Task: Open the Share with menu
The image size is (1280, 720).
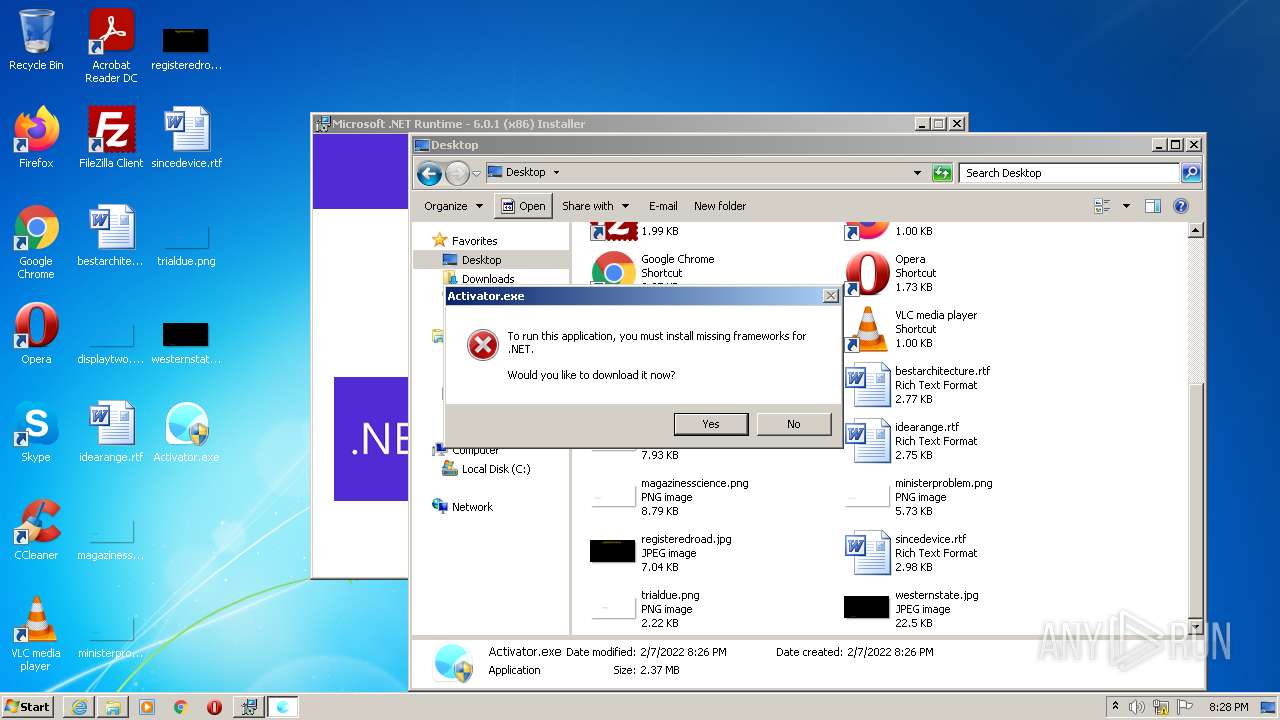Action: click(596, 206)
